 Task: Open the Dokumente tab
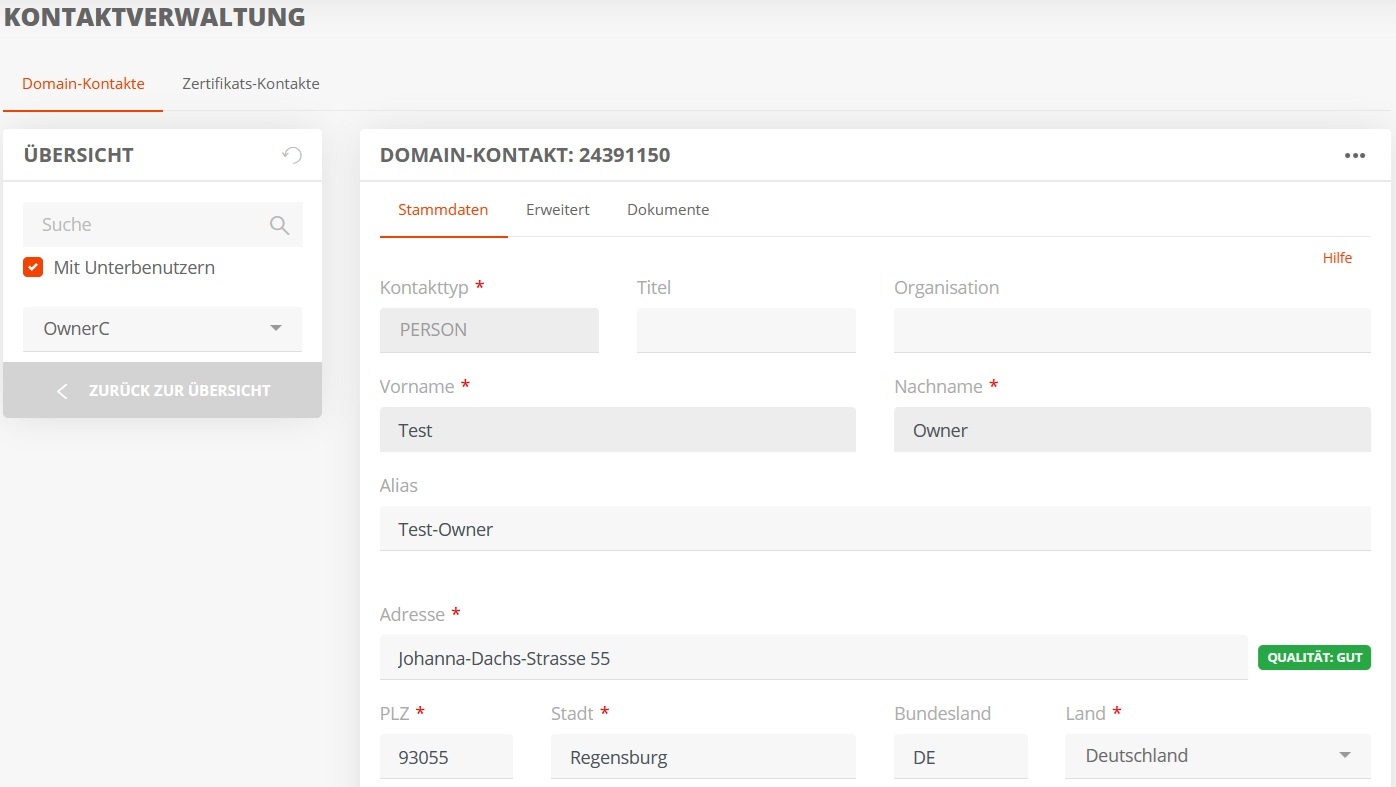tap(668, 210)
